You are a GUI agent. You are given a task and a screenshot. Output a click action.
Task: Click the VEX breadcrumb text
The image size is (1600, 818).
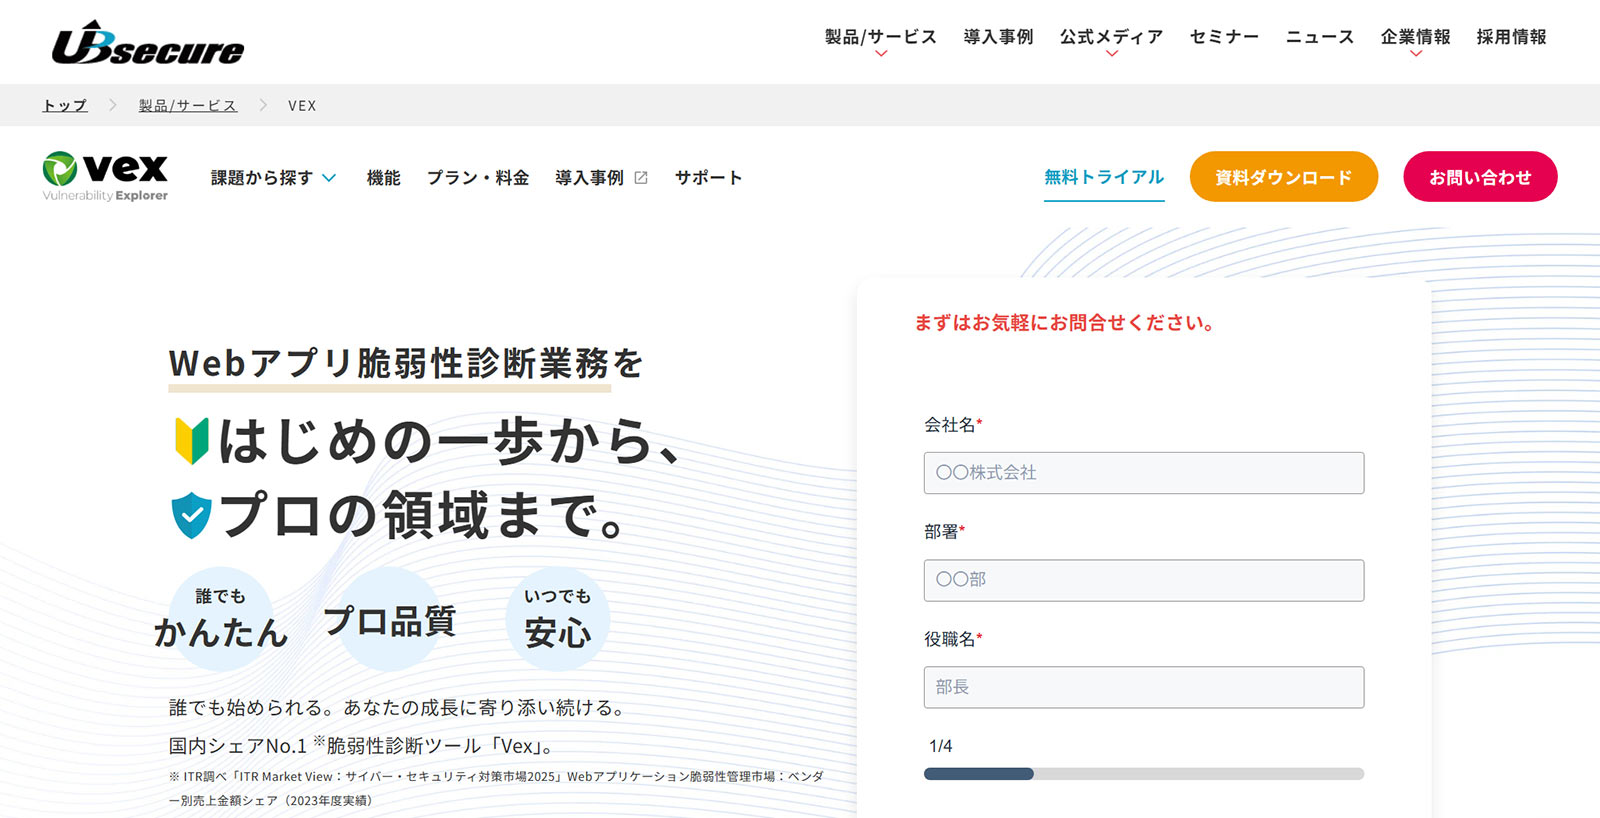tap(302, 105)
